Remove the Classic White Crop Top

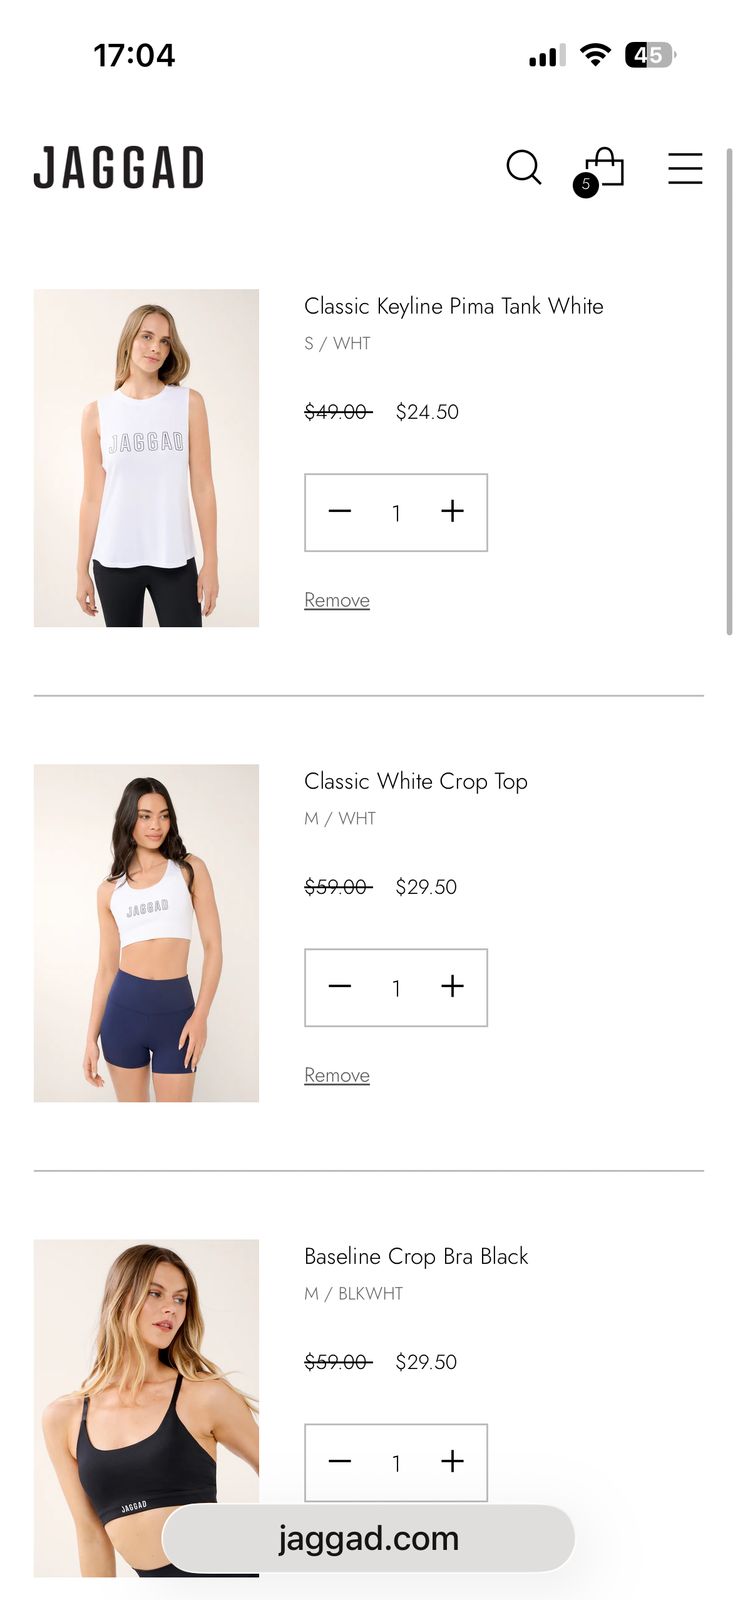click(337, 1075)
